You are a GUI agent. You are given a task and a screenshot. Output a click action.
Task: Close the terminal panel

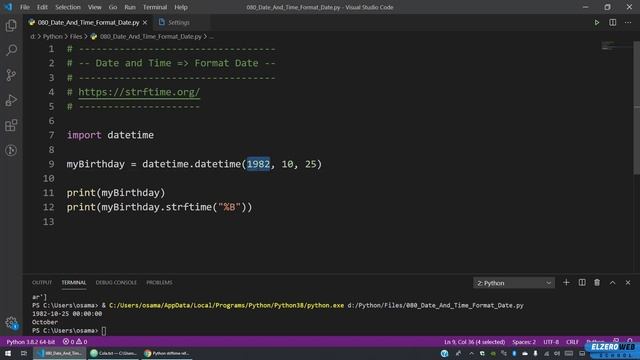click(628, 282)
